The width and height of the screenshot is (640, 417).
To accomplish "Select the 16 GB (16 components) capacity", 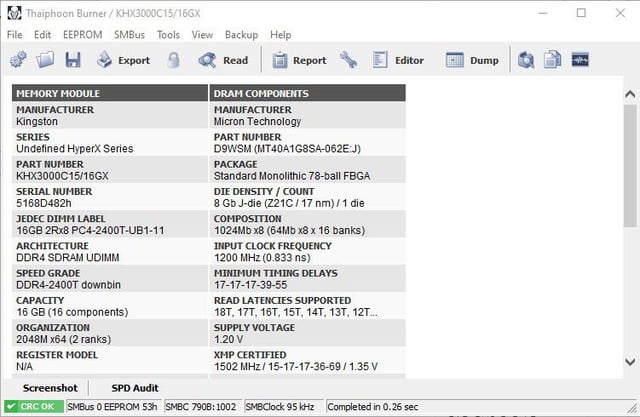I will point(72,312).
